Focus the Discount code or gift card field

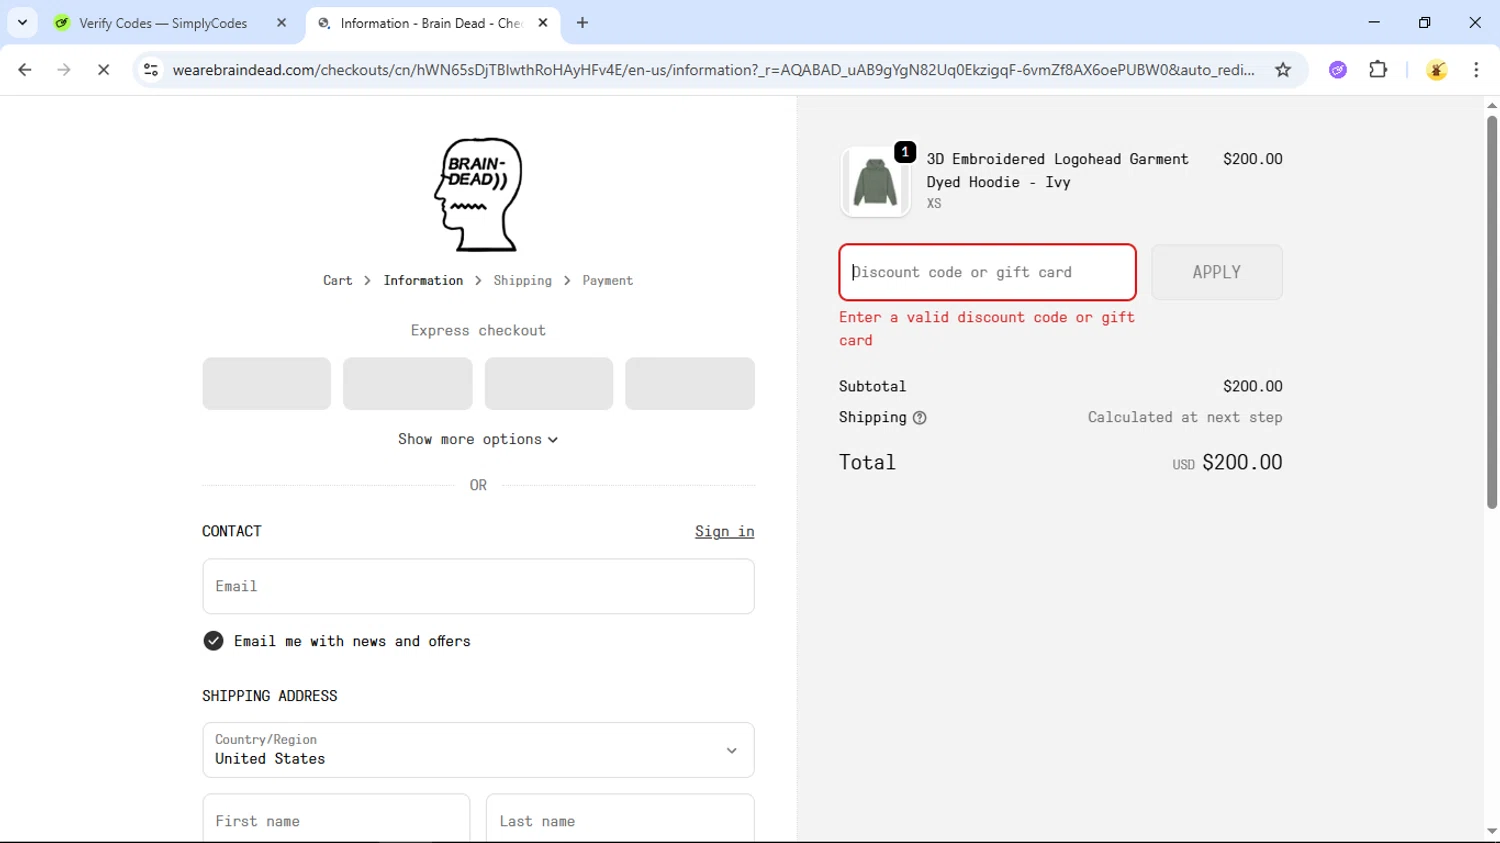tap(987, 272)
